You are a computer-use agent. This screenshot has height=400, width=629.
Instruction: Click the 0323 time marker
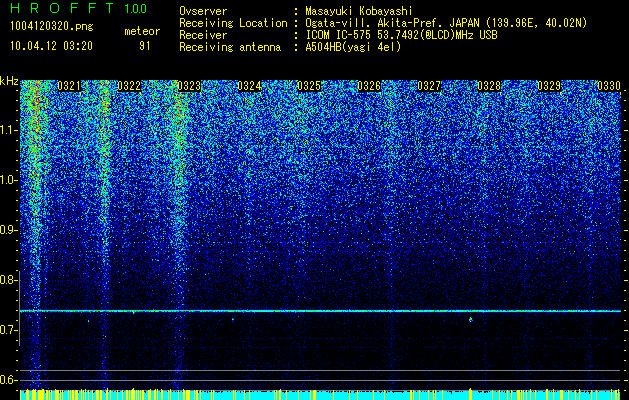pos(189,86)
